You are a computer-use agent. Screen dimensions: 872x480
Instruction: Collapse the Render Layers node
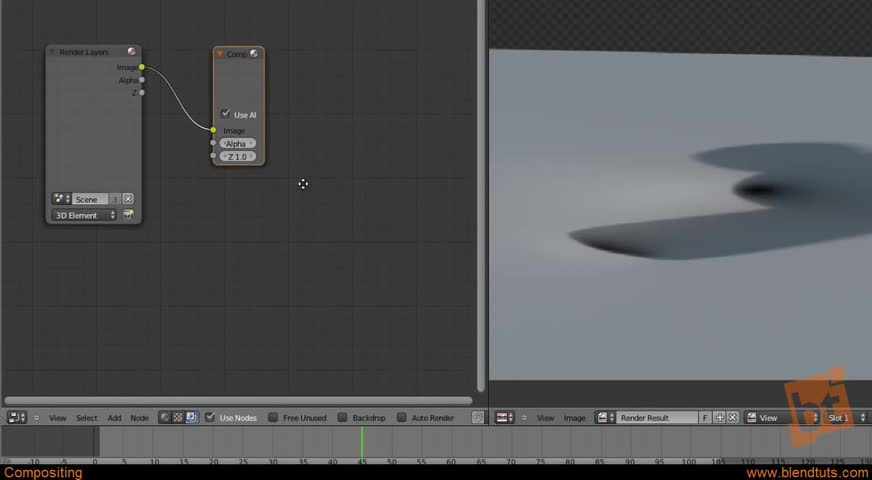(52, 52)
